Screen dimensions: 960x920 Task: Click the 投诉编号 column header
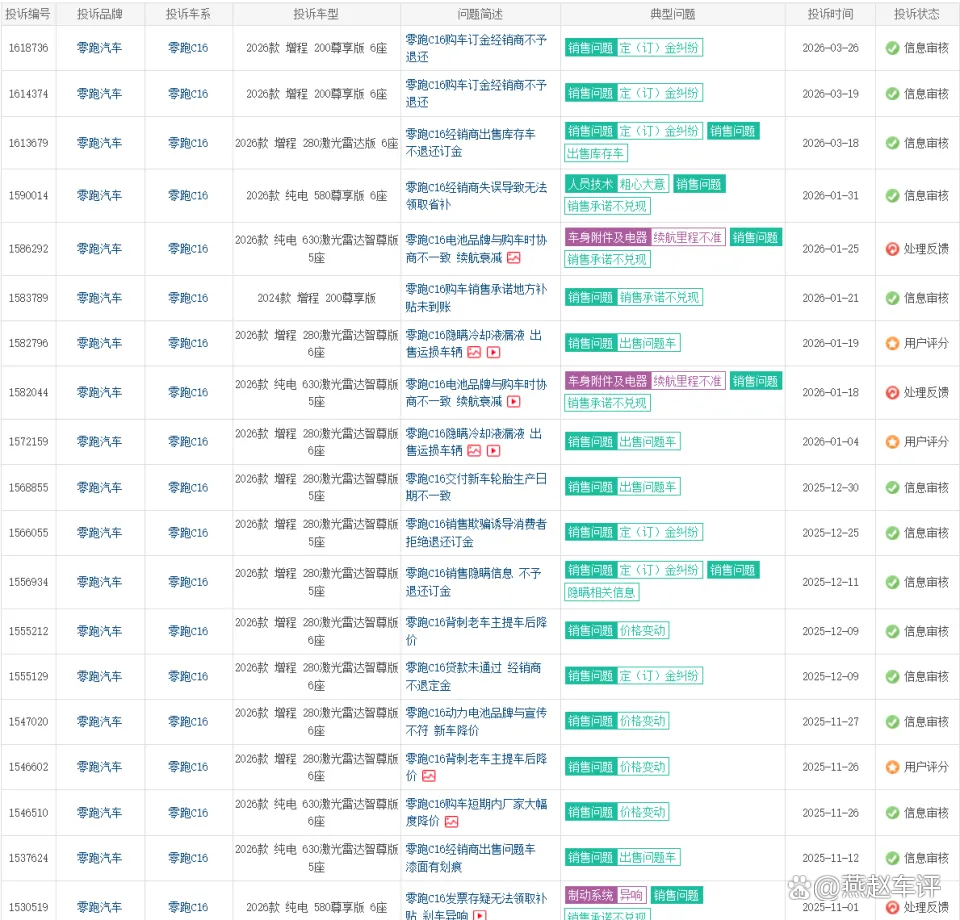(x=28, y=14)
